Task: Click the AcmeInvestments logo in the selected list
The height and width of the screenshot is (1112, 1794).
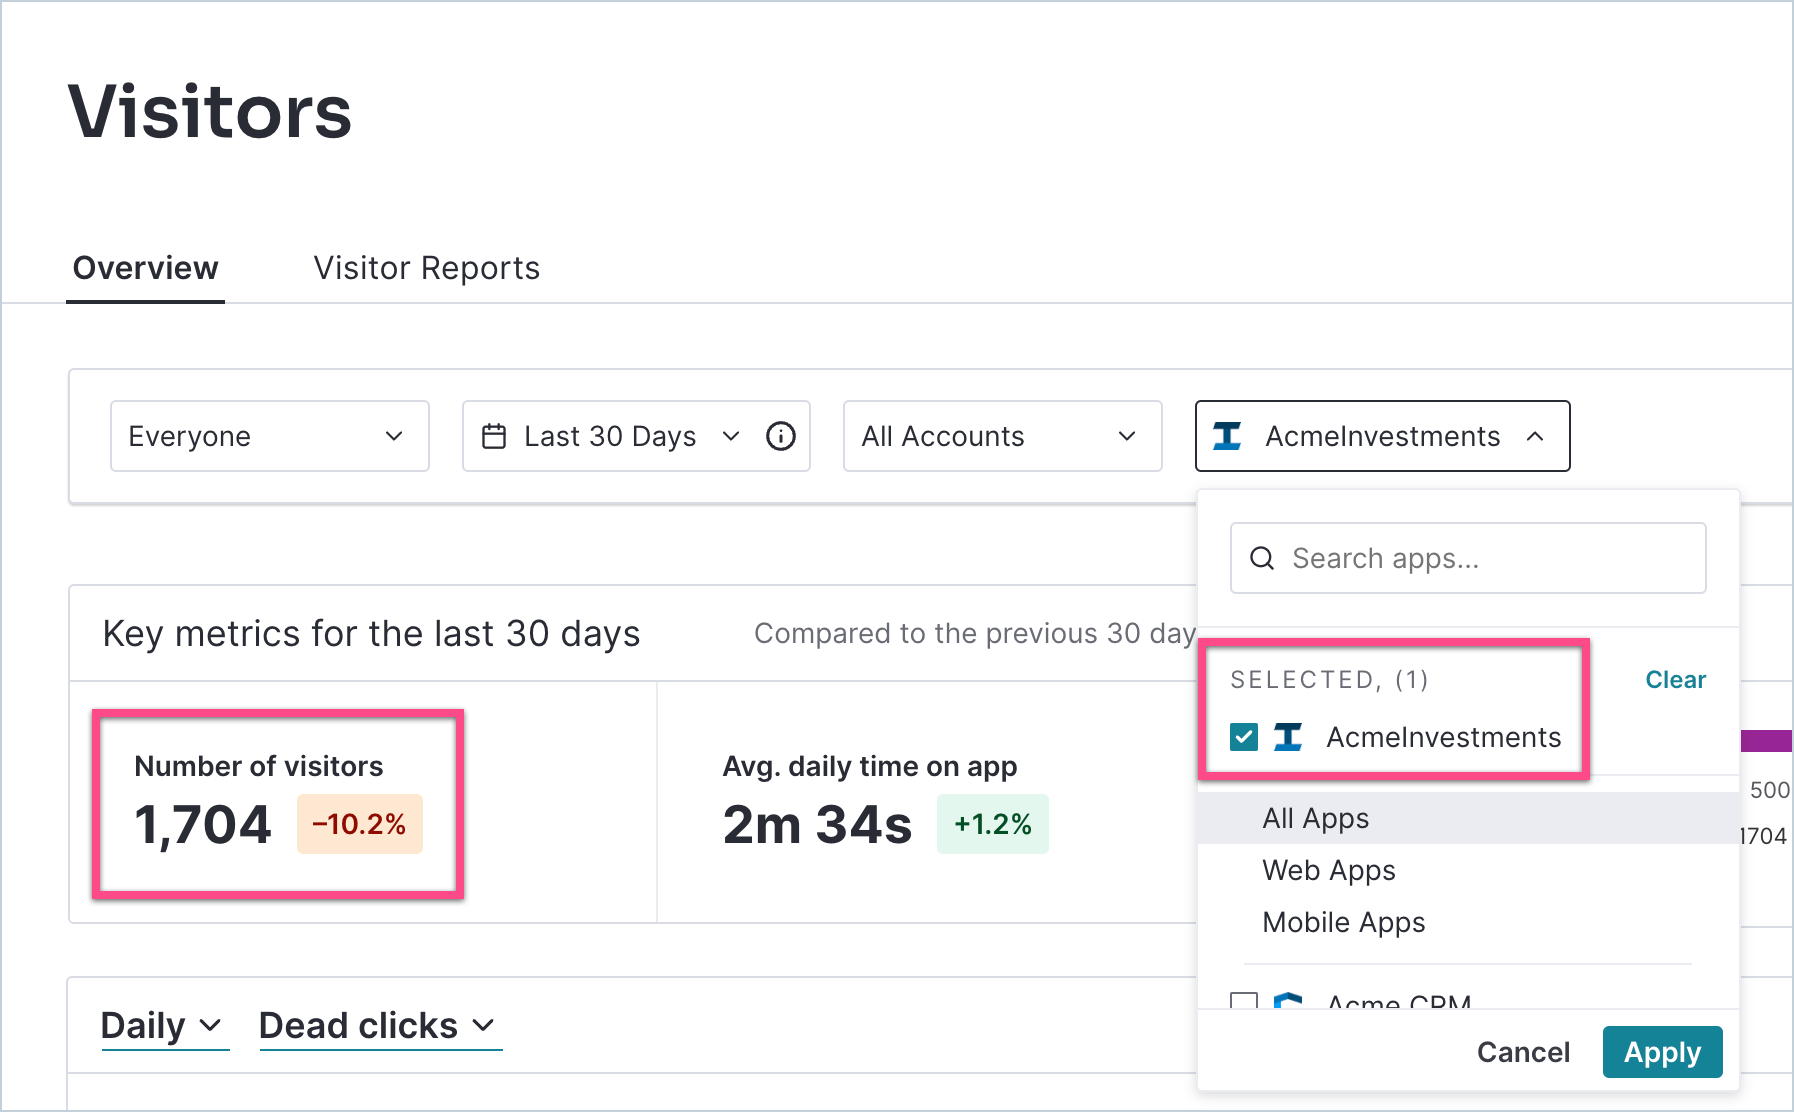Action: pyautogui.click(x=1288, y=737)
